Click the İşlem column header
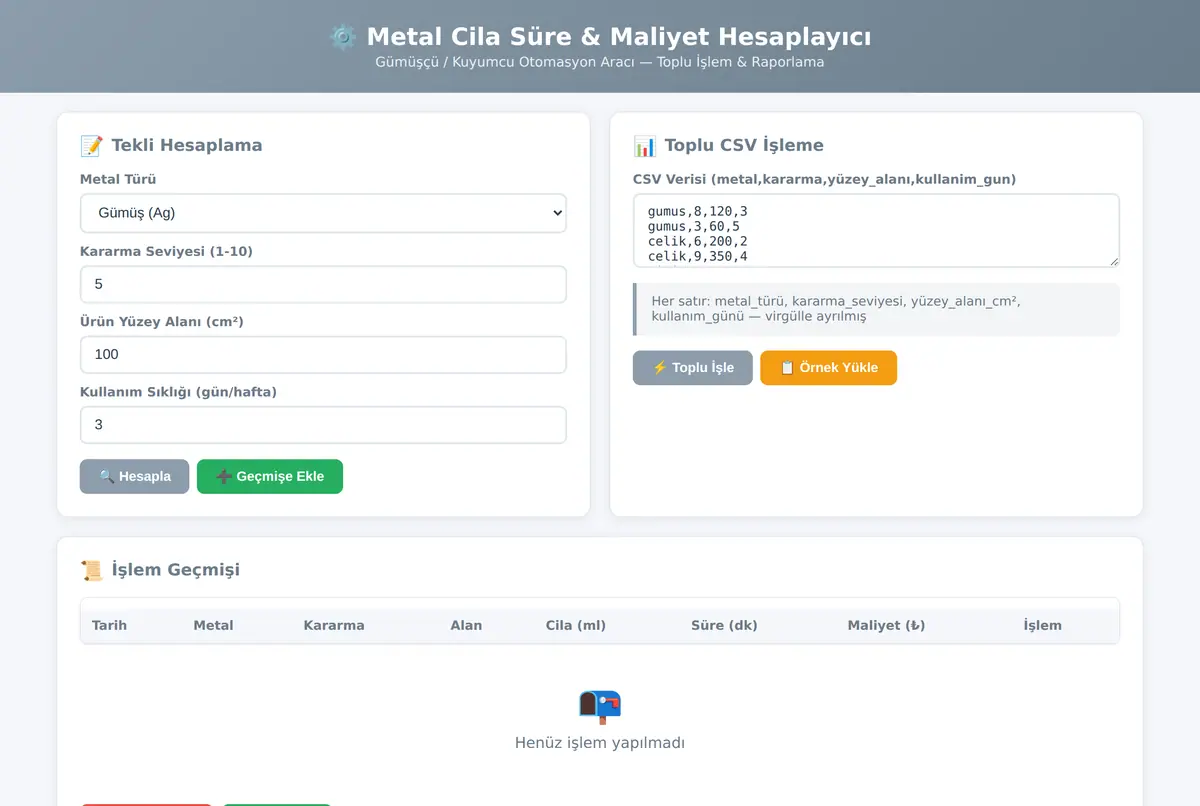 point(1042,626)
